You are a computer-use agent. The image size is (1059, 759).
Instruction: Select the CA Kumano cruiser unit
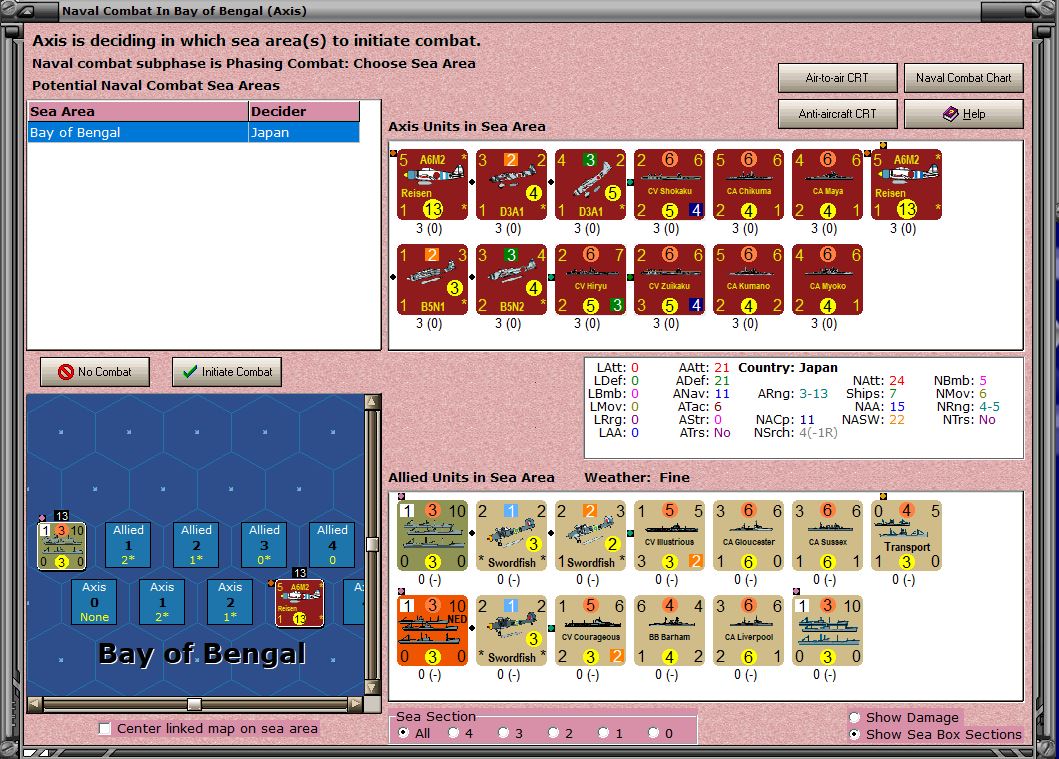click(x=748, y=280)
